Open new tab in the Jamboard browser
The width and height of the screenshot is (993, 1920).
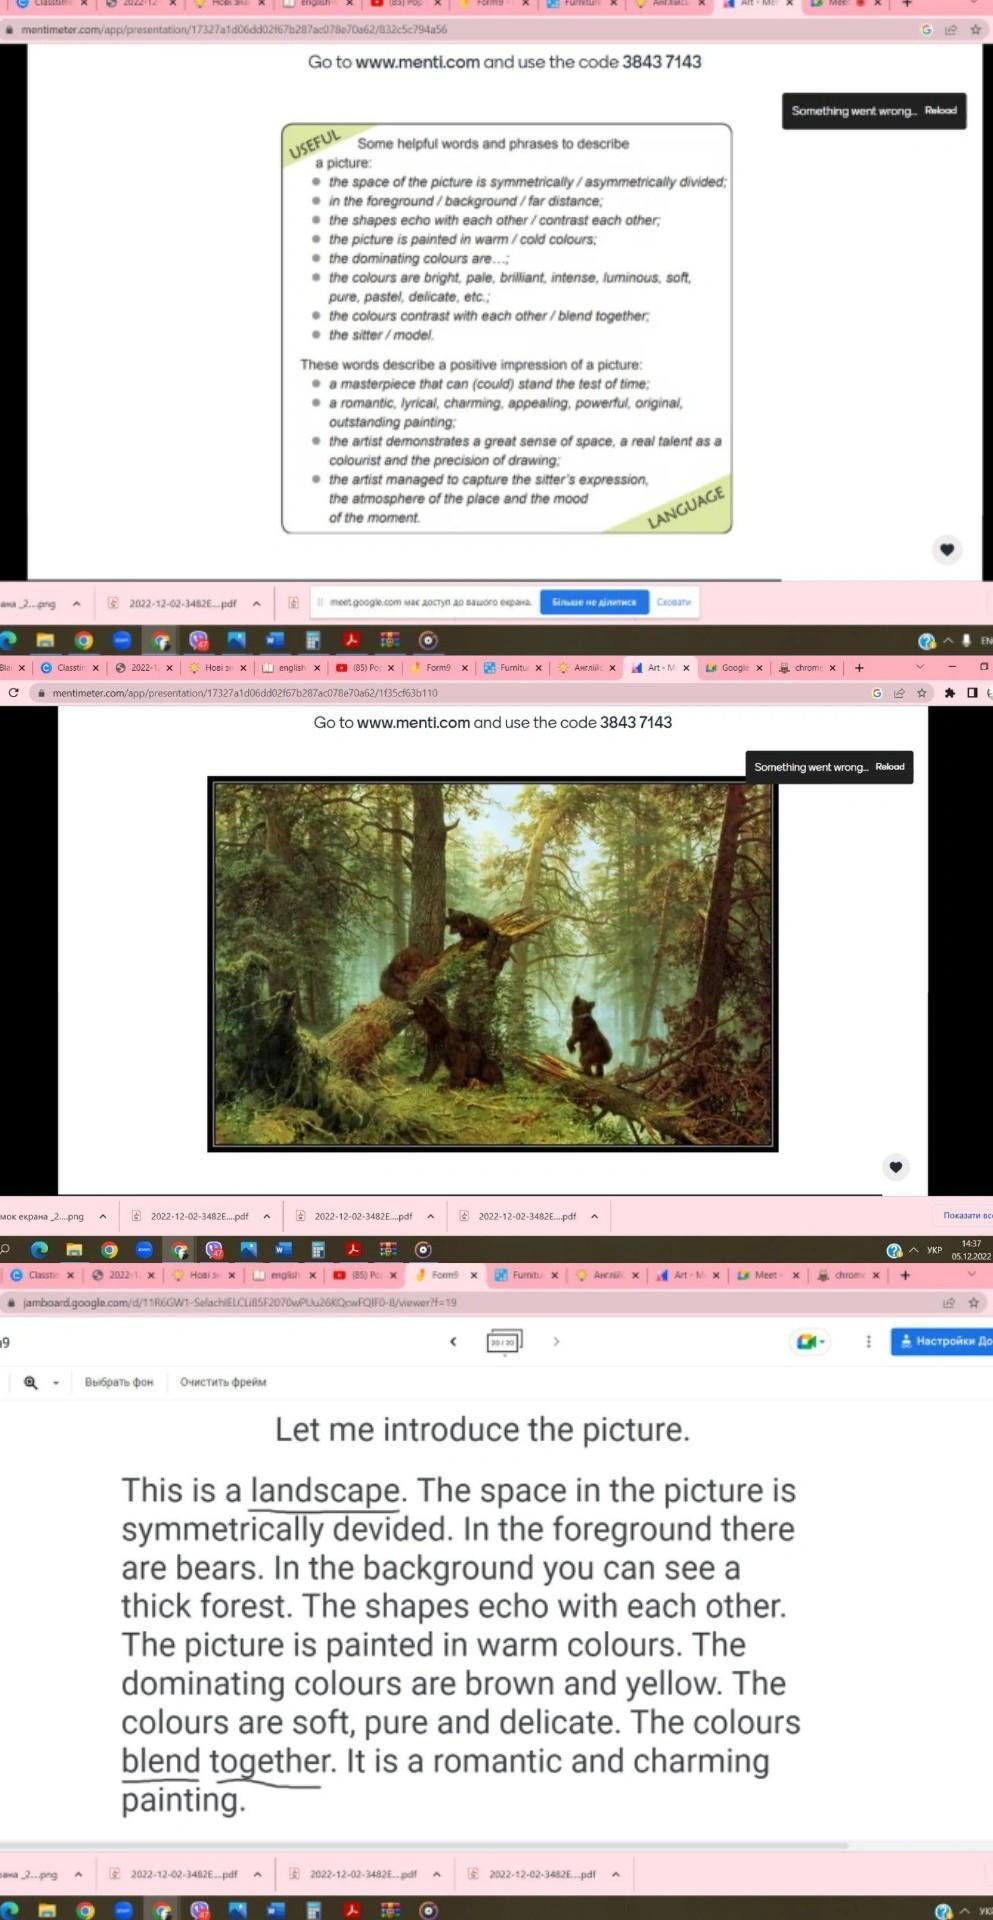[905, 1275]
